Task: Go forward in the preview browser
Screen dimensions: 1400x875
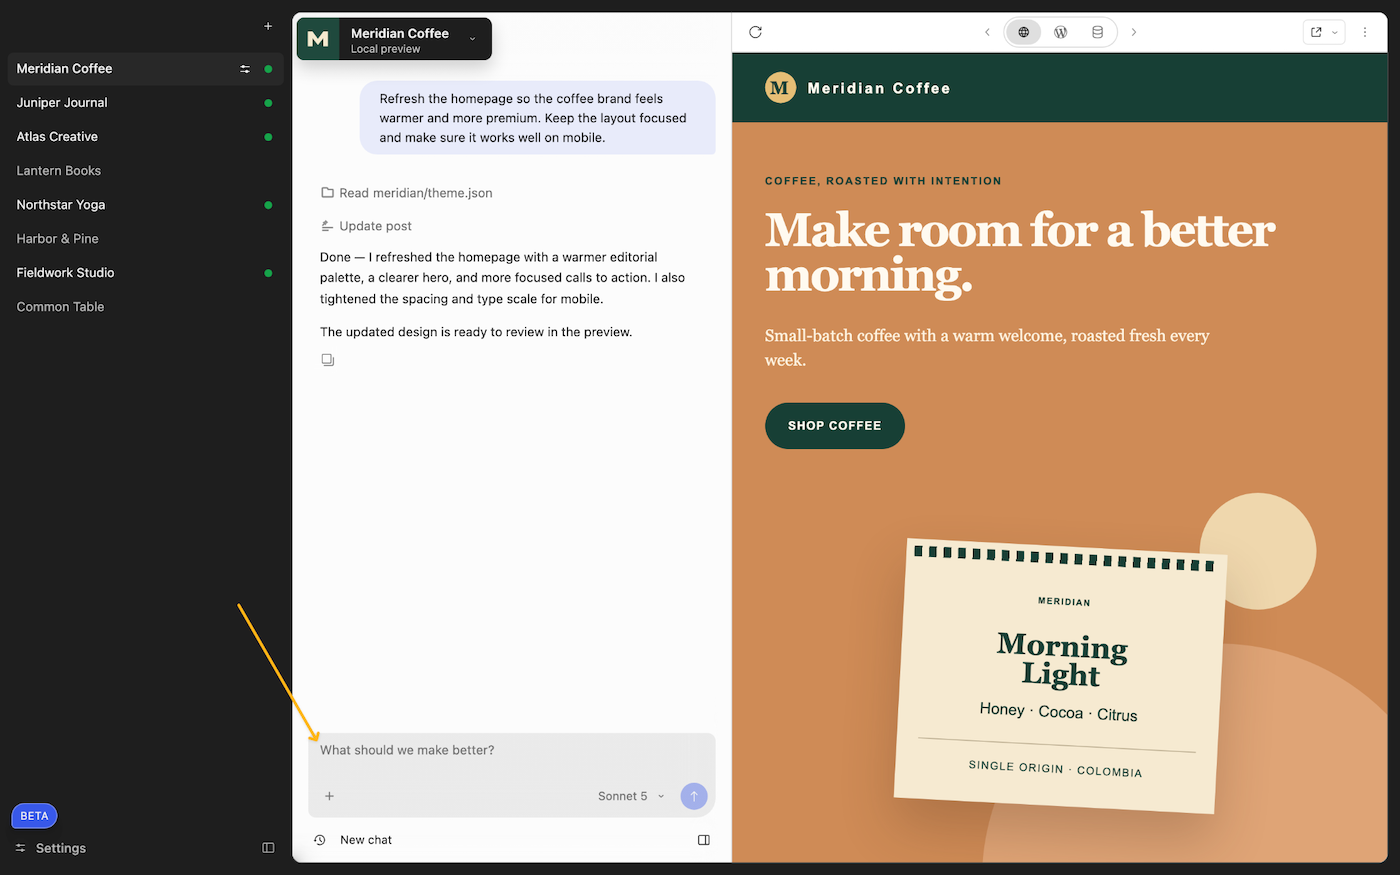Action: coord(1134,32)
